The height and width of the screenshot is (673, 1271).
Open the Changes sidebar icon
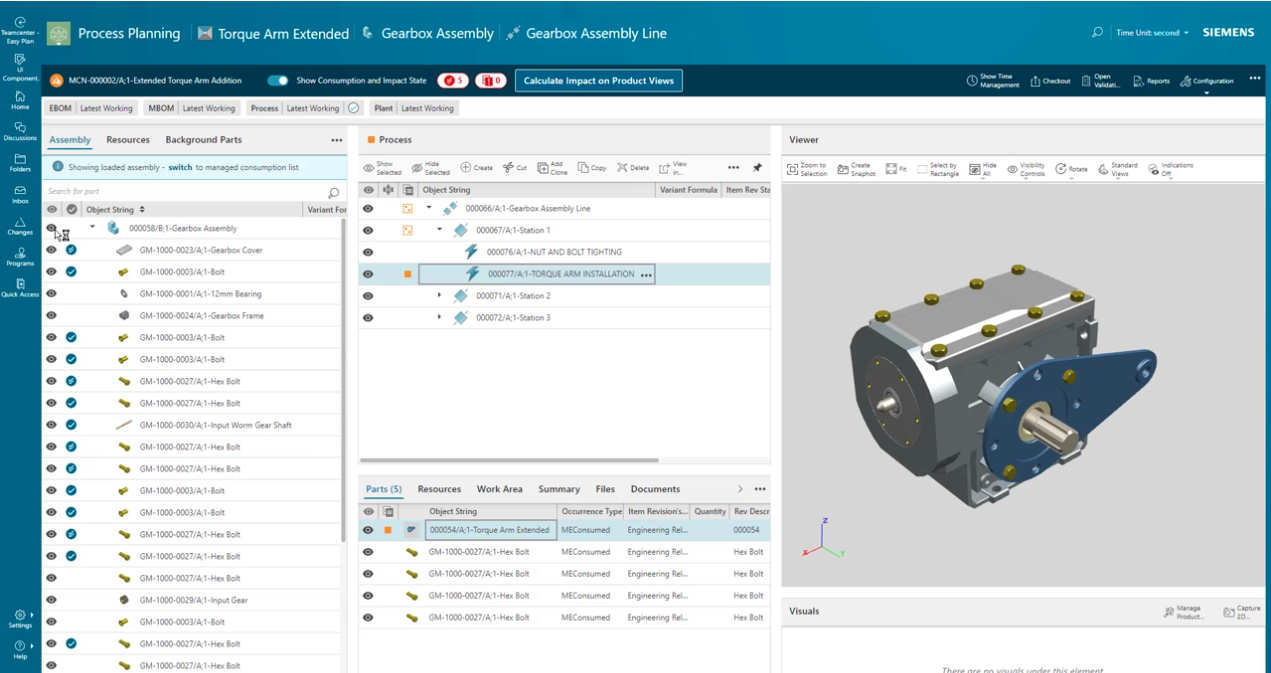tap(20, 226)
